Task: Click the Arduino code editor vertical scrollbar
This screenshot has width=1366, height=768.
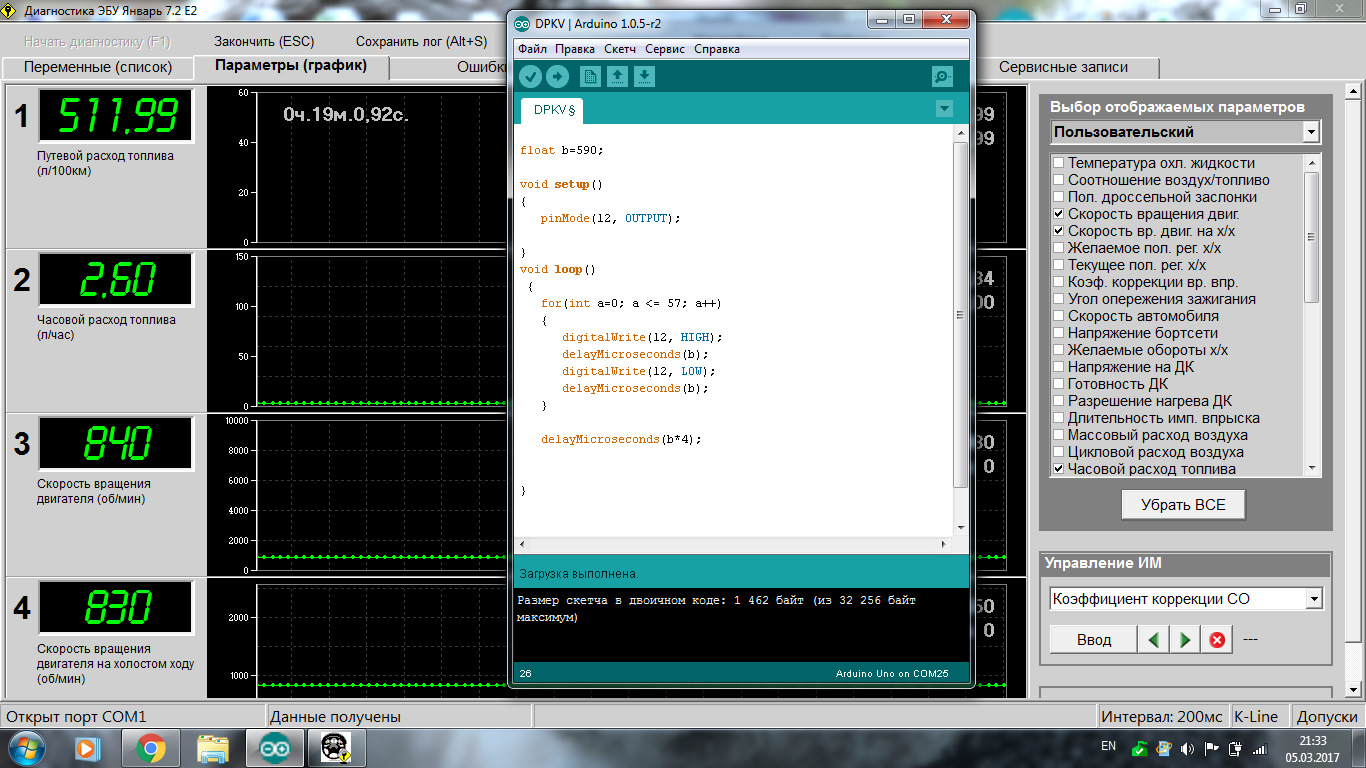Action: click(960, 315)
